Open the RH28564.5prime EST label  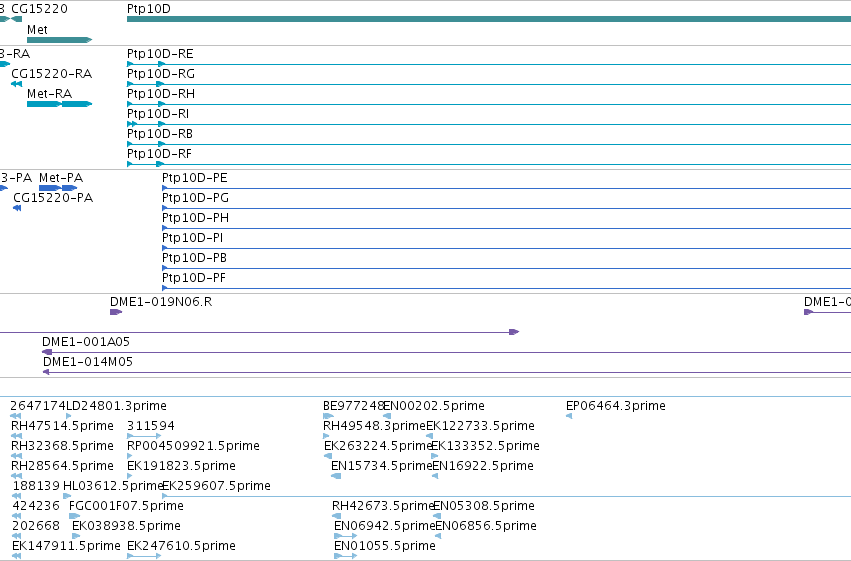62,466
